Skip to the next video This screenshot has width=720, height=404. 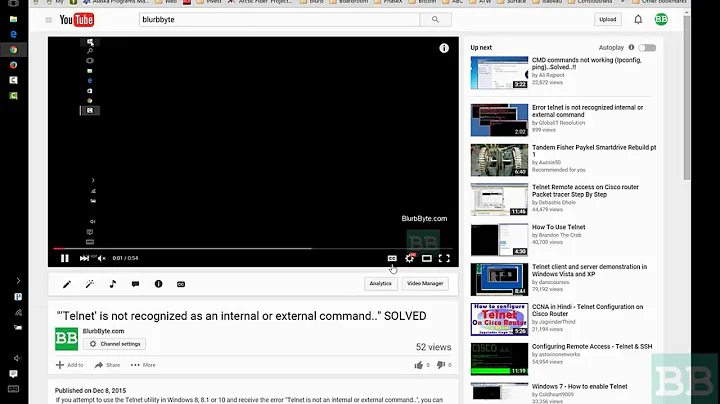84,258
